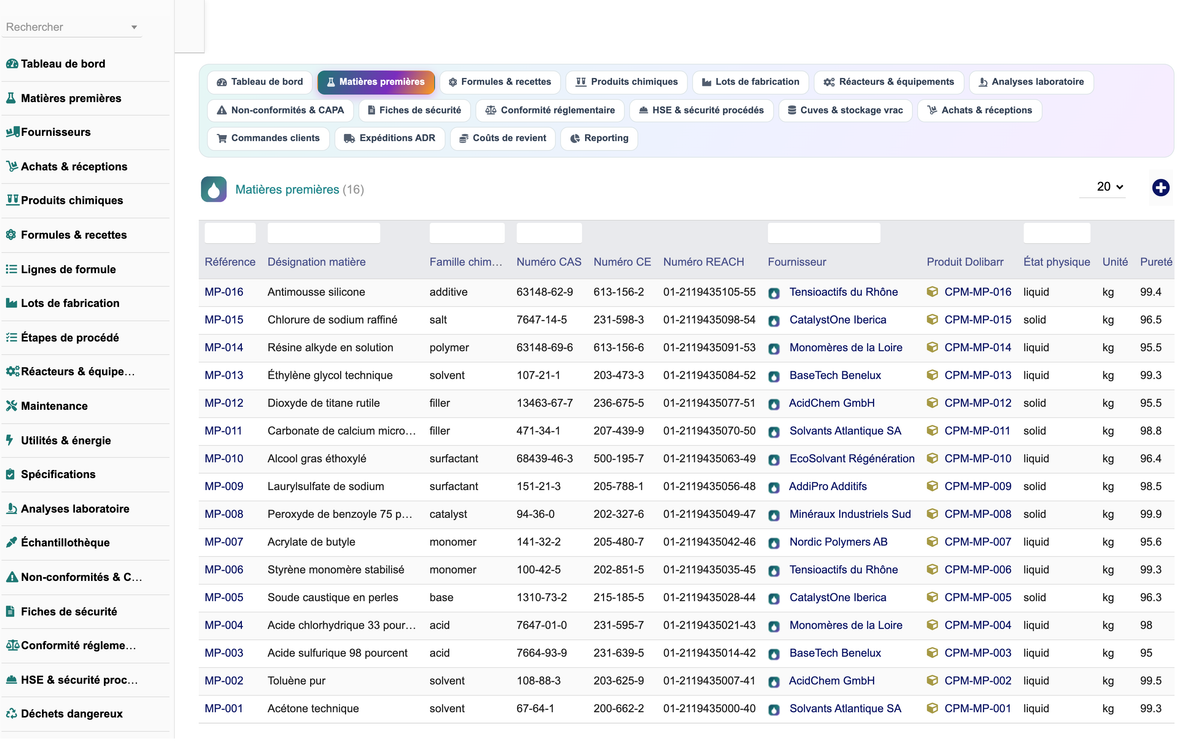The width and height of the screenshot is (1200, 743).
Task: Click the supplier icon beside Tensioactifs du Rhône in MP-016 row
Action: 774,293
